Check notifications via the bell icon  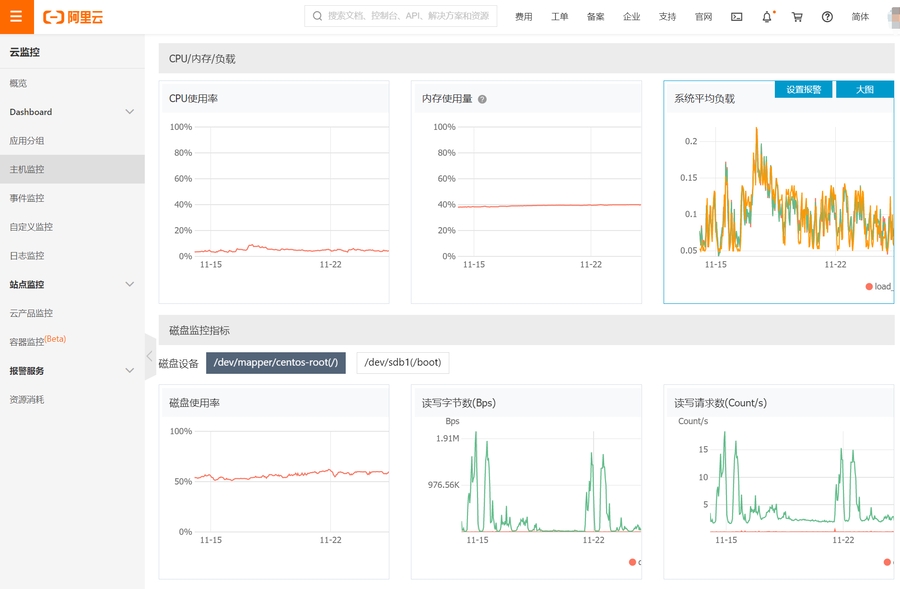click(x=766, y=16)
